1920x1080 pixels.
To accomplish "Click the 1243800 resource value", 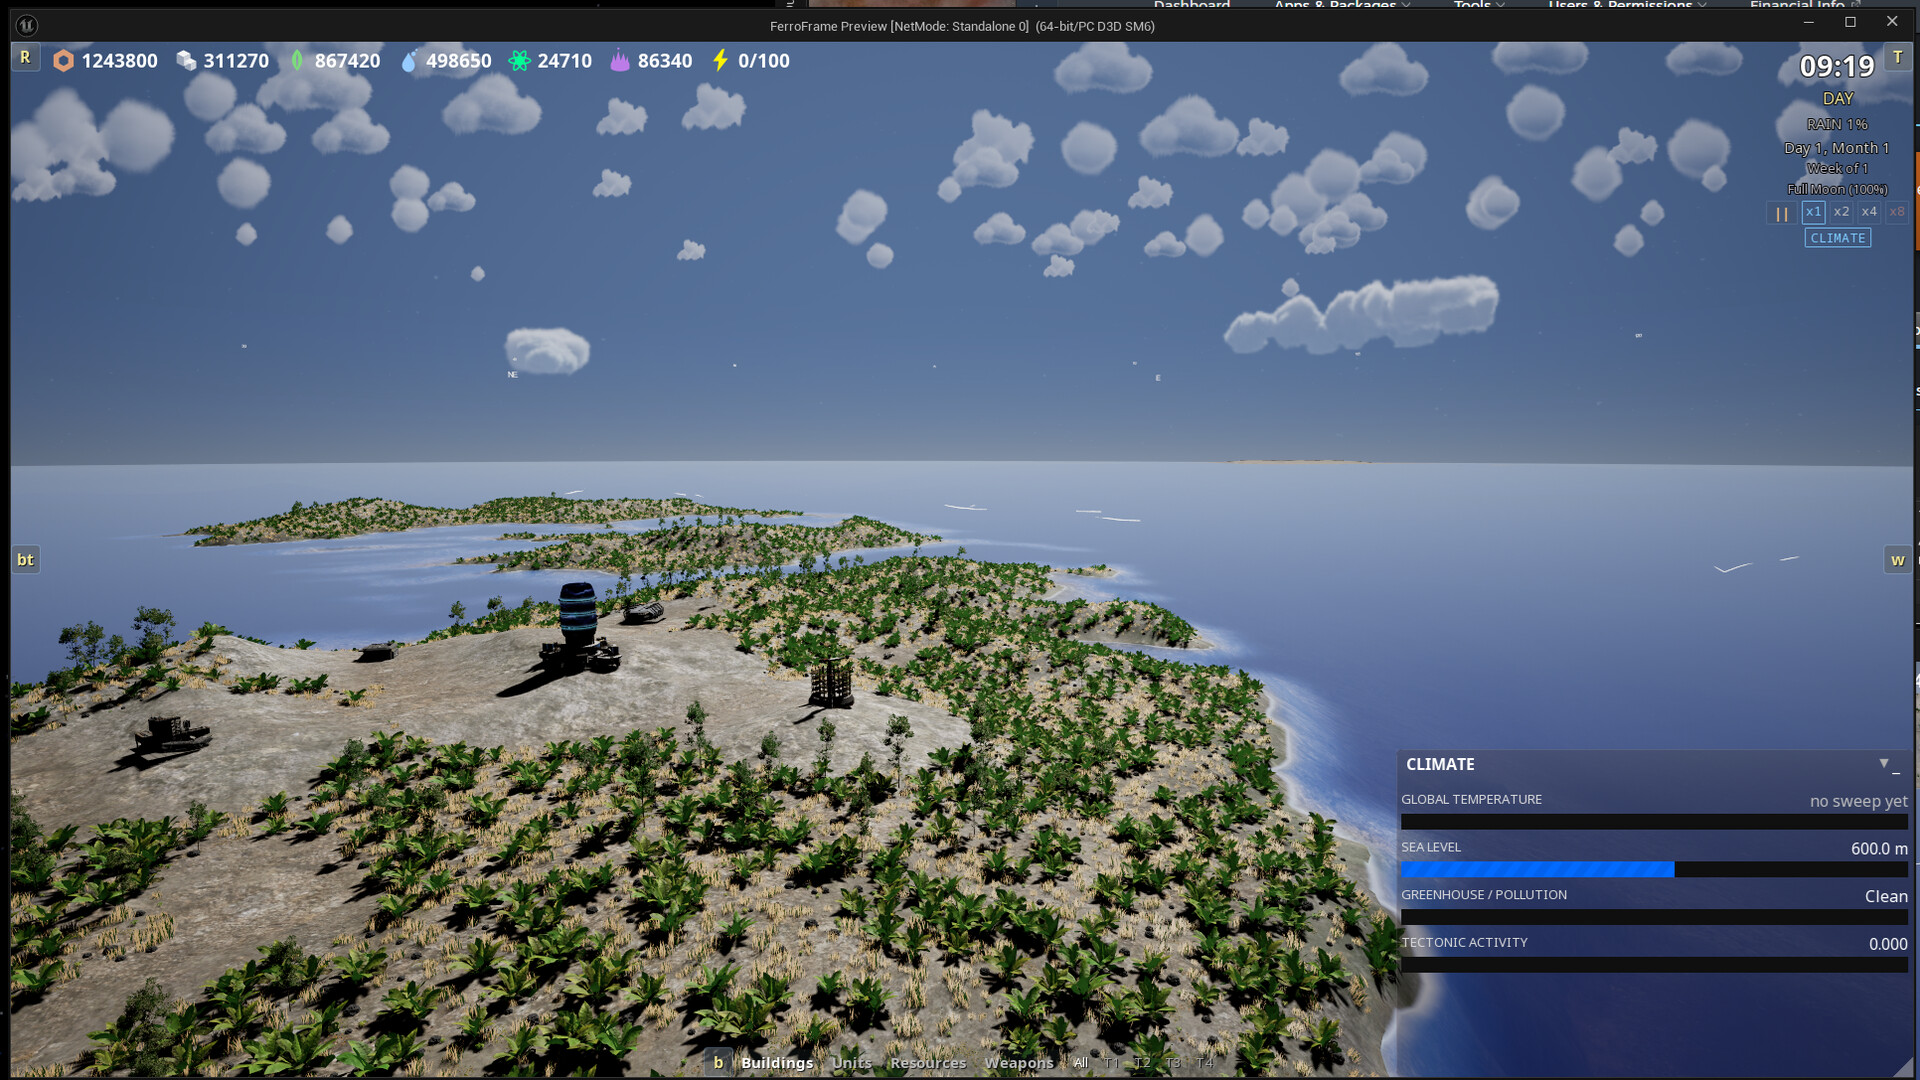I will (119, 61).
